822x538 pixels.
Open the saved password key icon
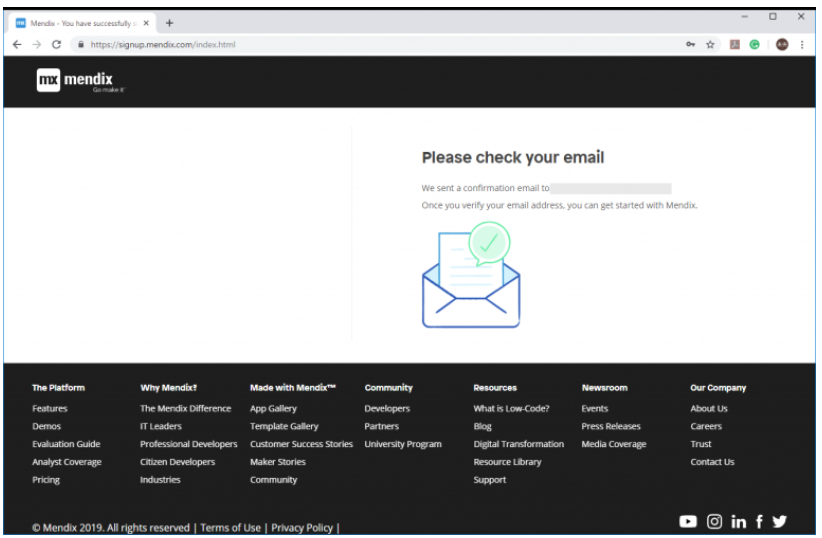click(690, 45)
